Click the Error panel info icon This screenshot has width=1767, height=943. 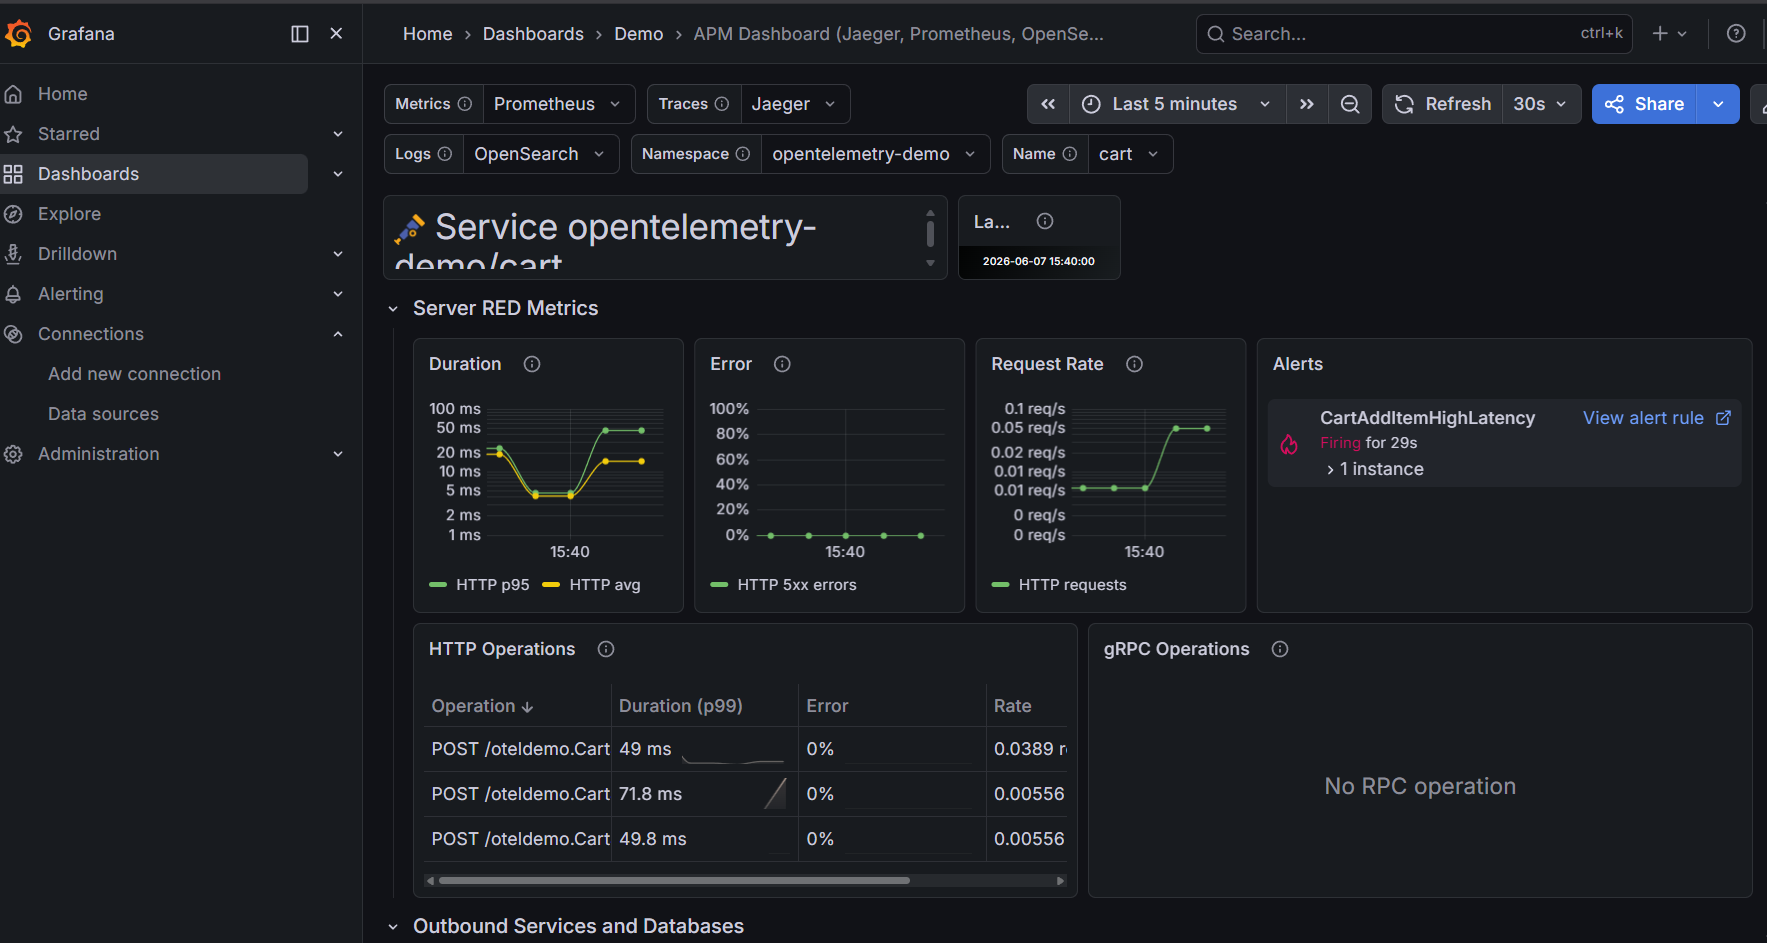[782, 364]
